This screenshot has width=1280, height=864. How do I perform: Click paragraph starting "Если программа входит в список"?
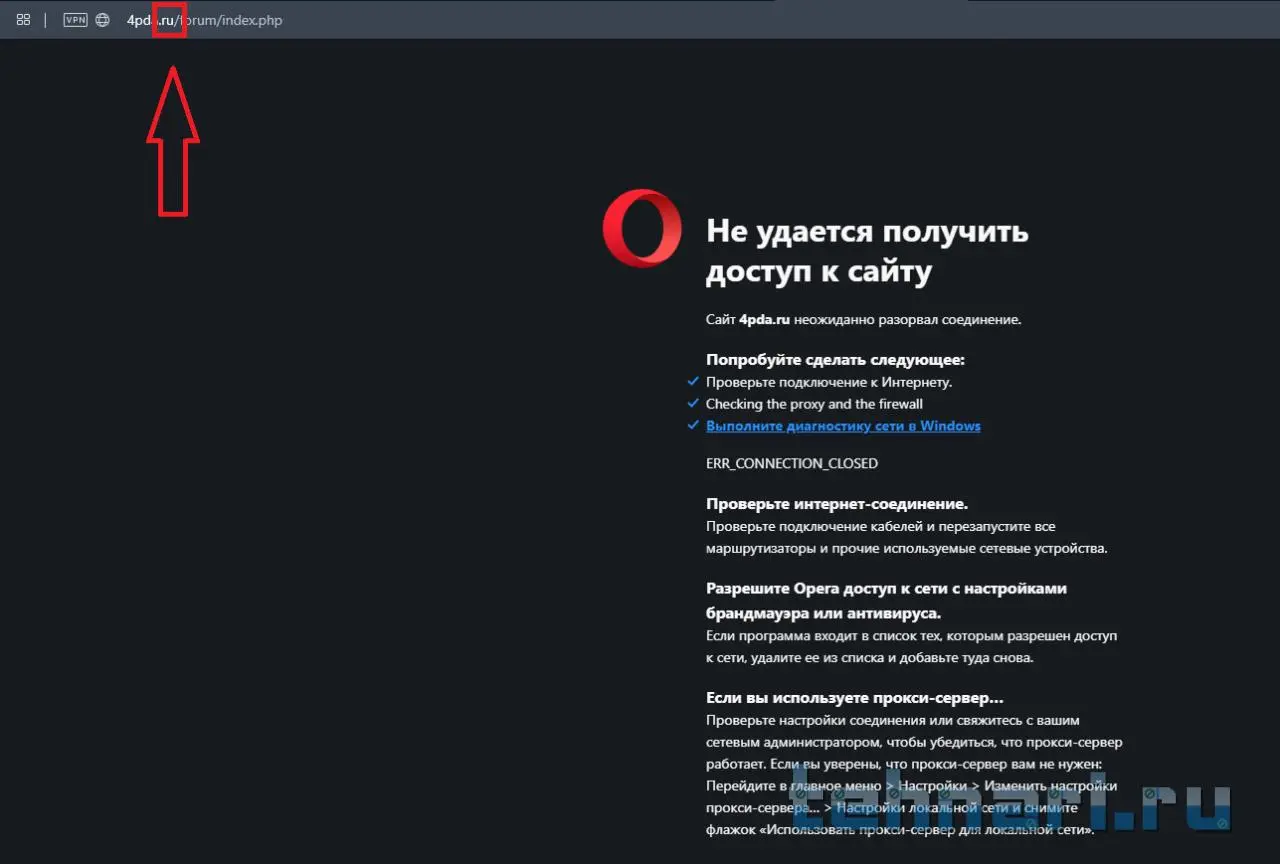(x=911, y=647)
